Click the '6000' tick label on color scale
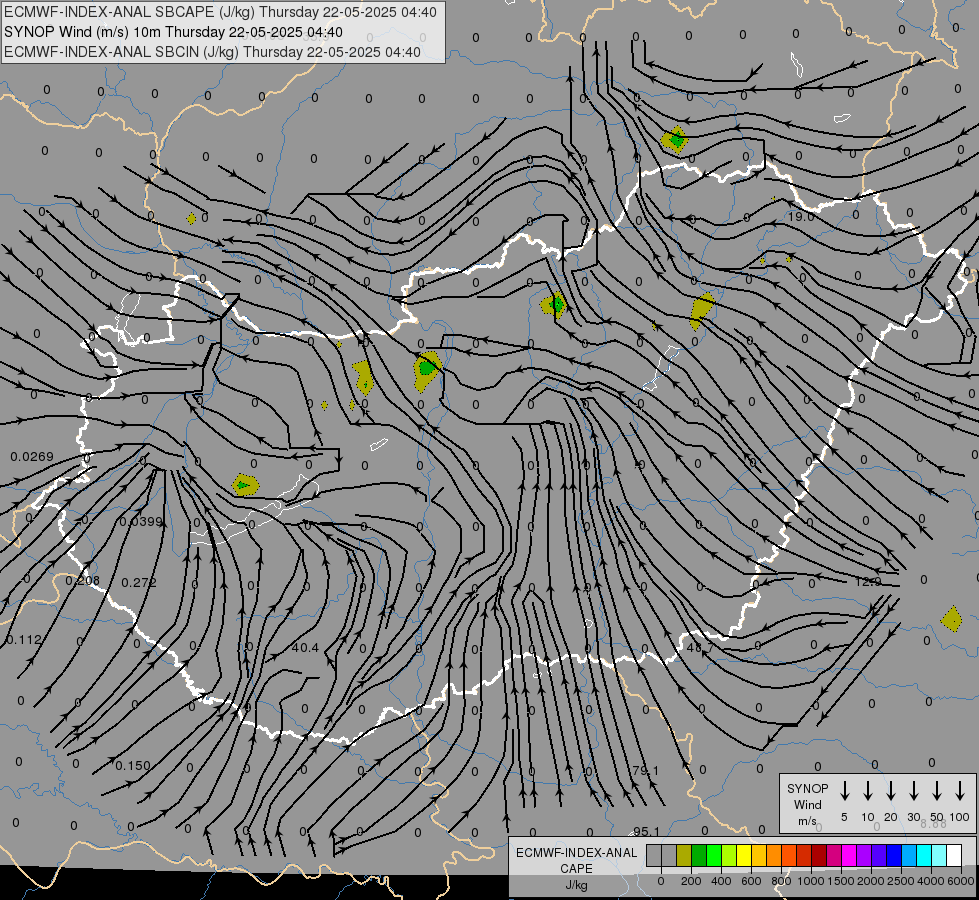The width and height of the screenshot is (979, 900). pyautogui.click(x=961, y=881)
